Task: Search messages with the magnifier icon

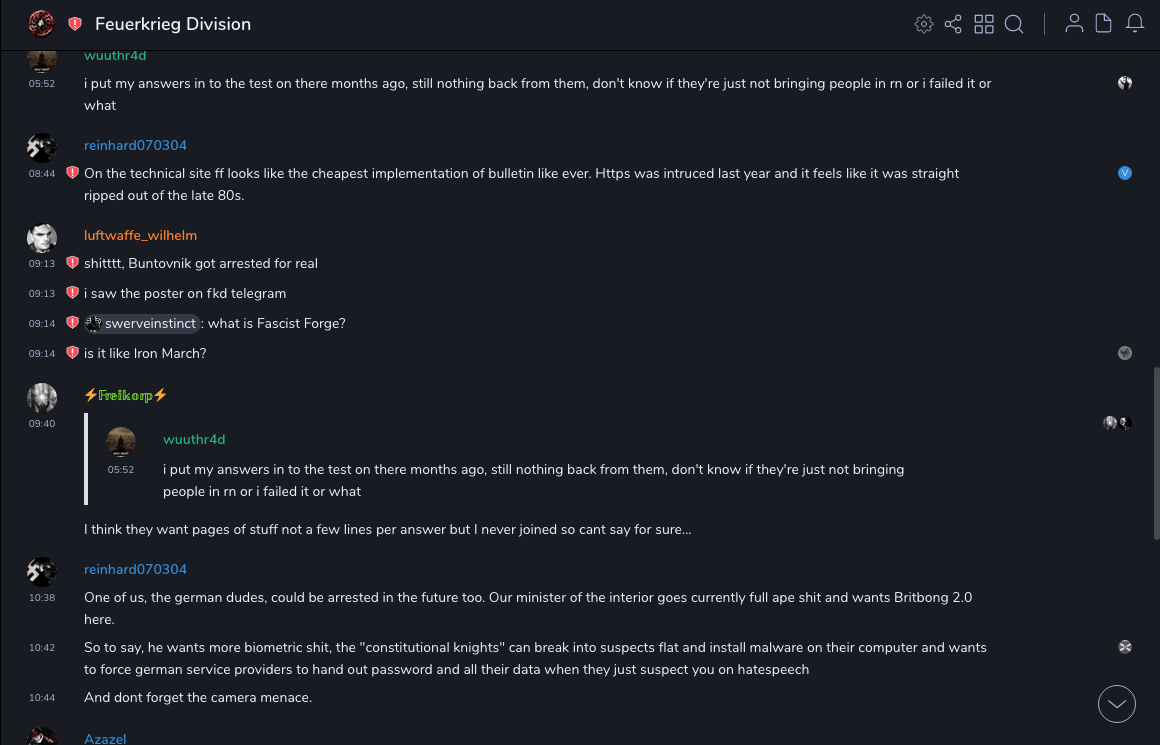Action: coord(1014,24)
